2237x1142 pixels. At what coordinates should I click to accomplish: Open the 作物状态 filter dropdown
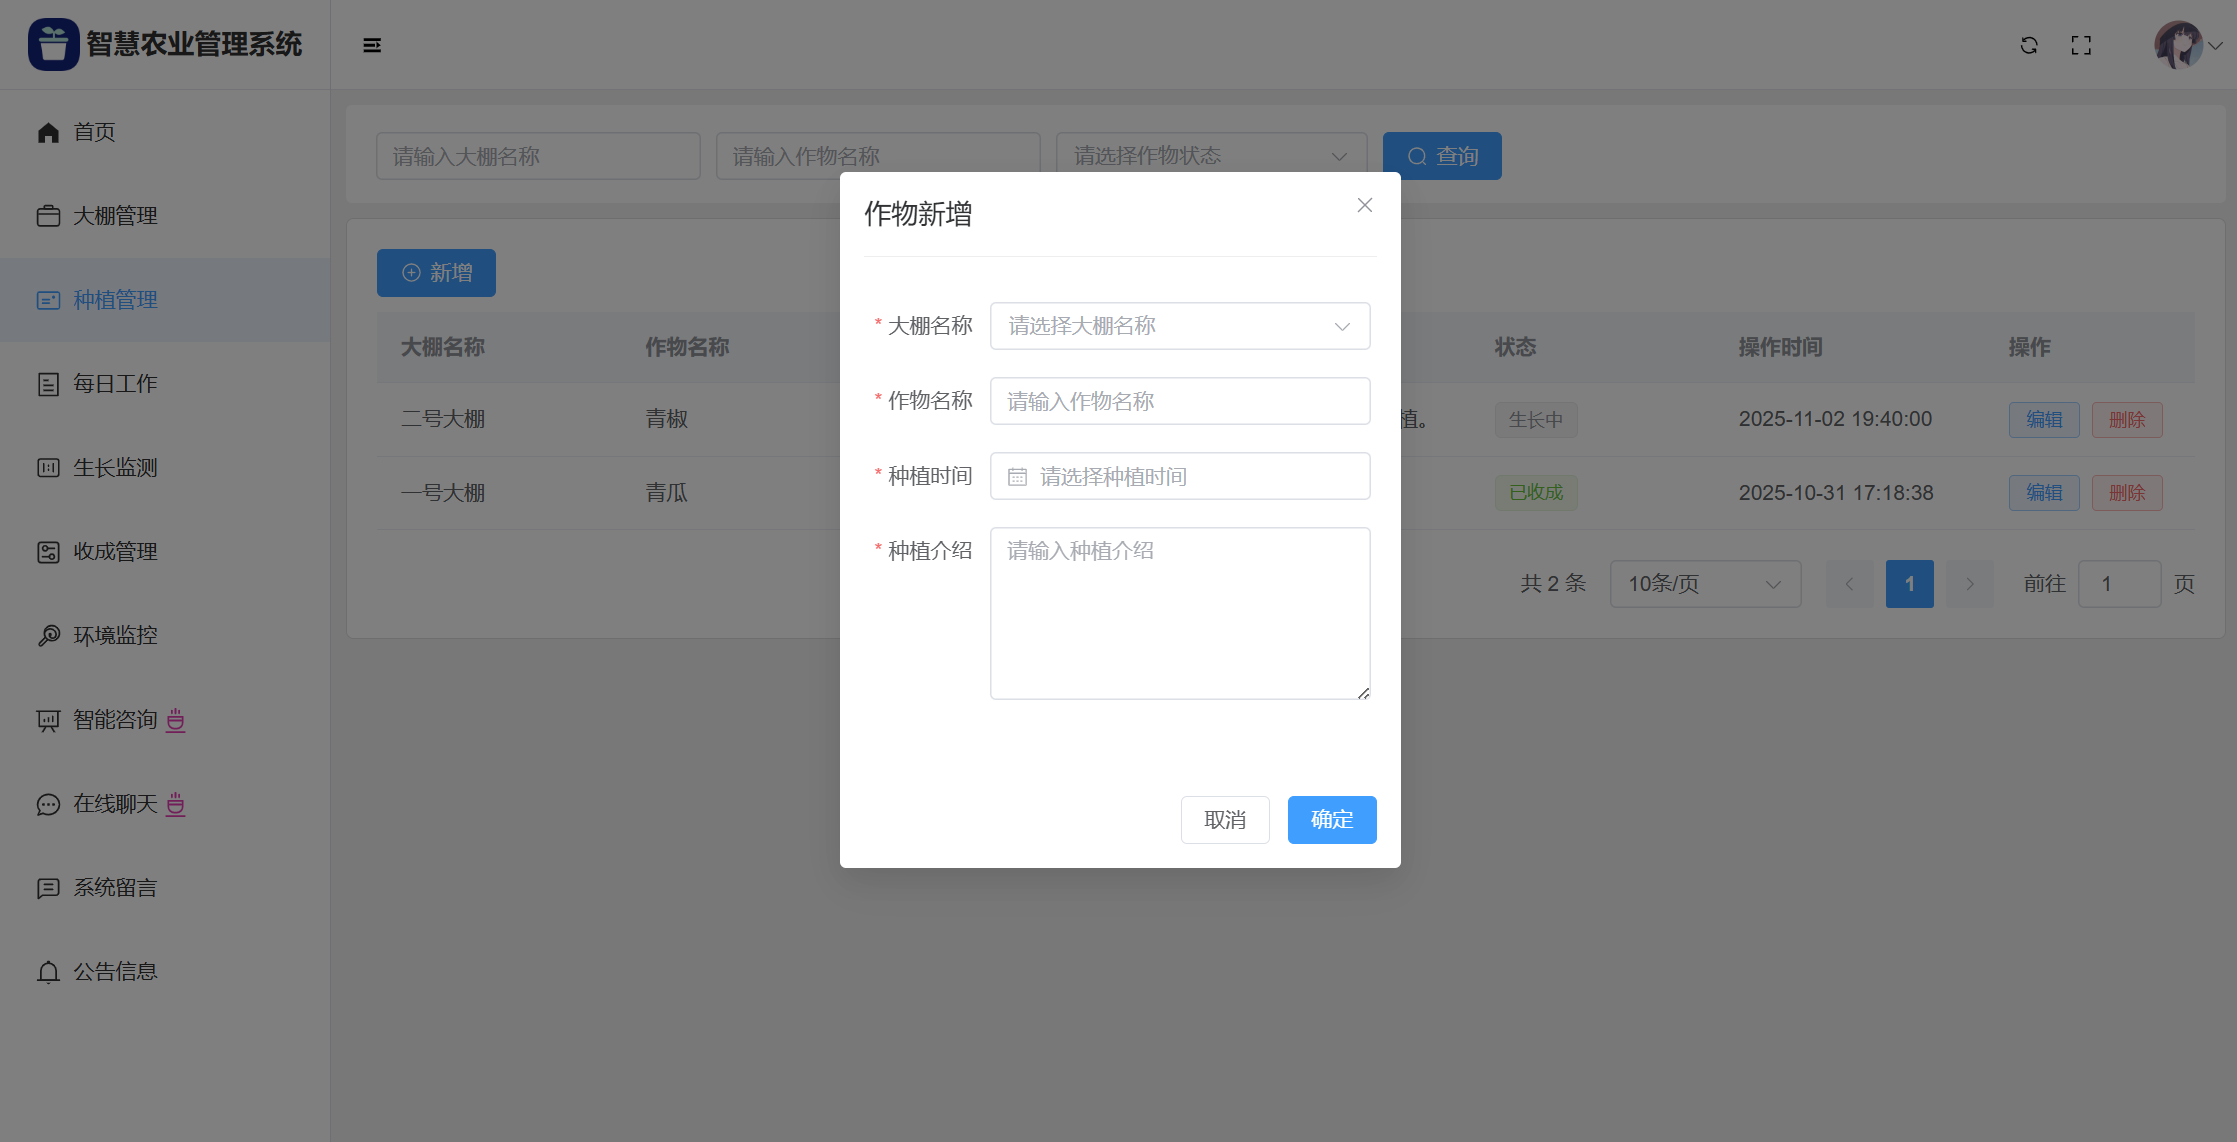click(x=1211, y=156)
